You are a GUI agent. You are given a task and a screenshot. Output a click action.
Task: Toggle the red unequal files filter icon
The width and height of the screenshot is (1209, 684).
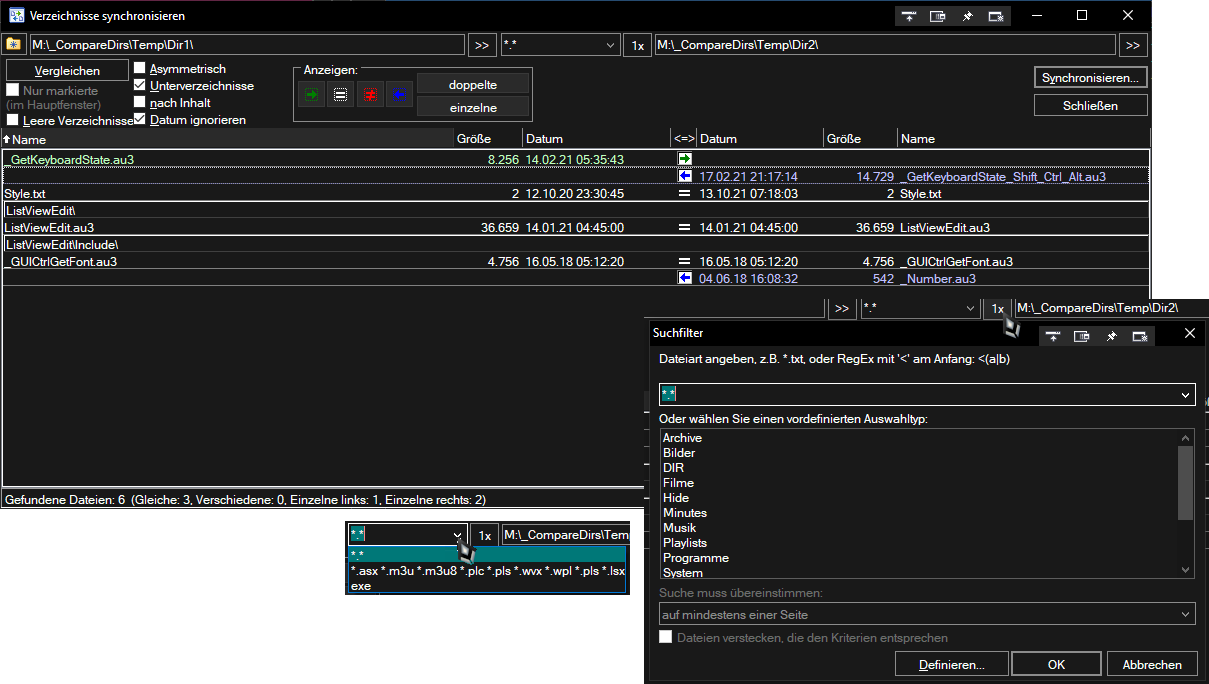pos(370,95)
